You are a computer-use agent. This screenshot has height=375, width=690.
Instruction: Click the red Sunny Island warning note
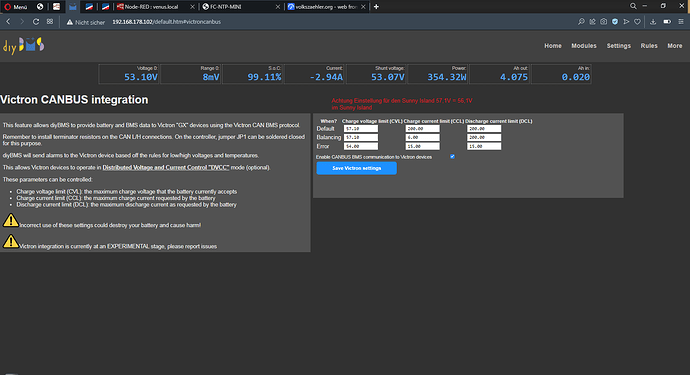coord(402,104)
